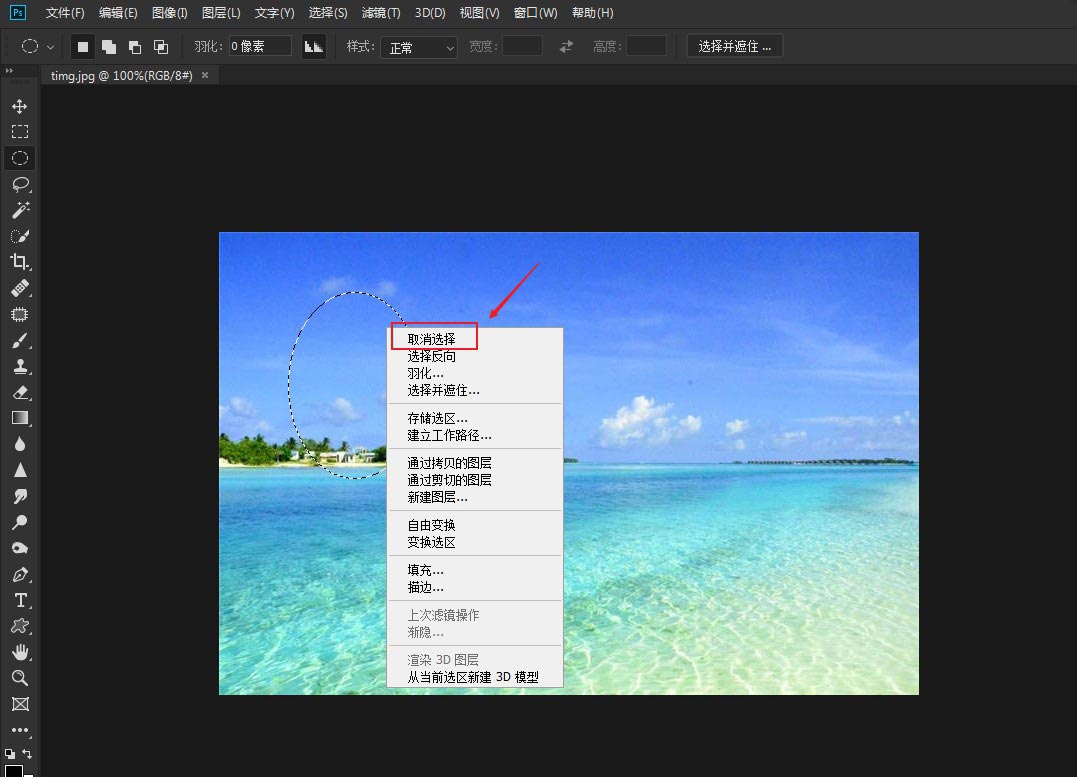Select the Zoom tool
The width and height of the screenshot is (1077, 777).
(x=20, y=678)
